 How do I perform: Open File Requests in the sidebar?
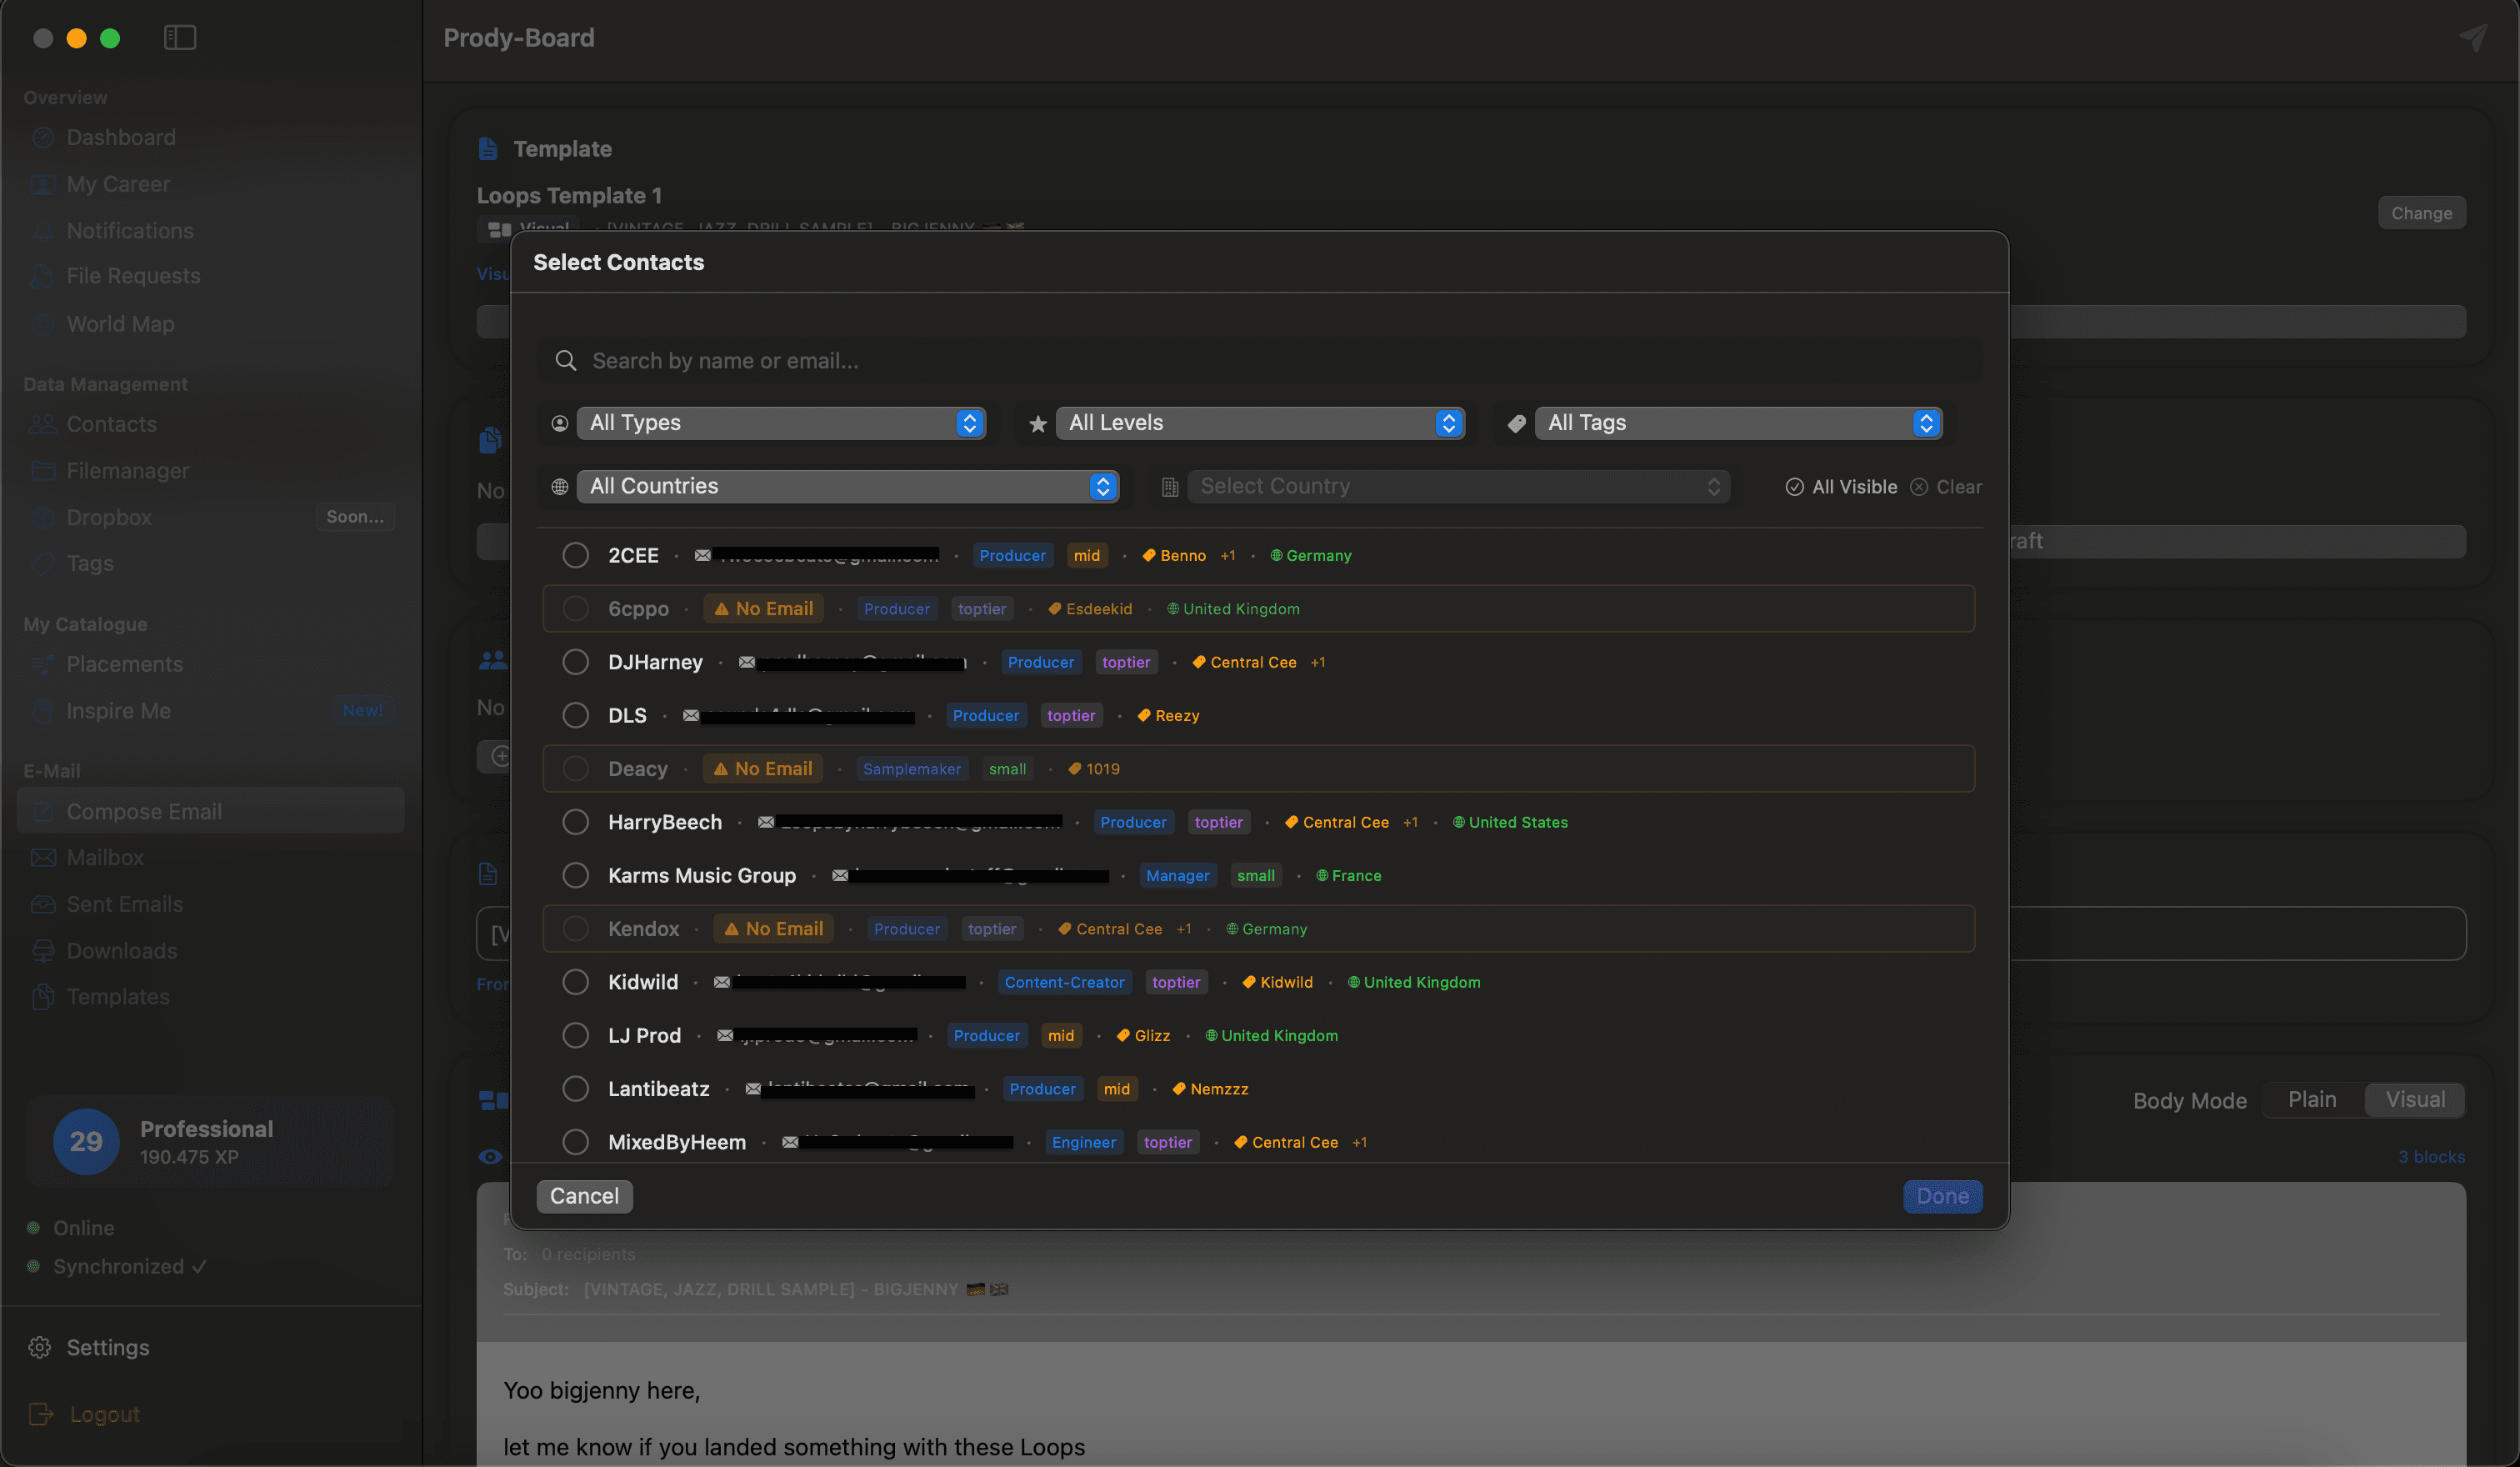133,275
